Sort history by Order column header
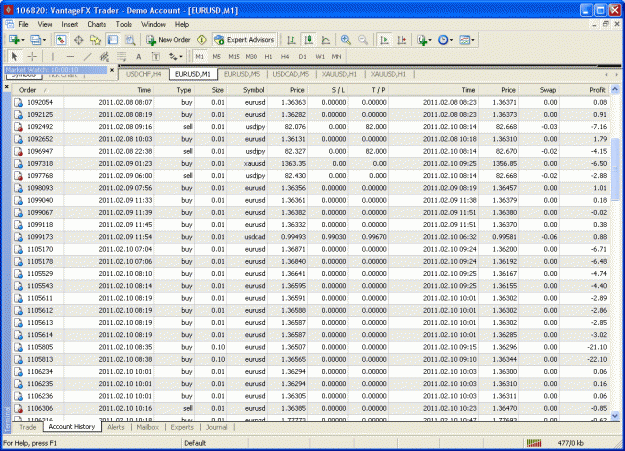625x451 pixels. click(x=37, y=90)
